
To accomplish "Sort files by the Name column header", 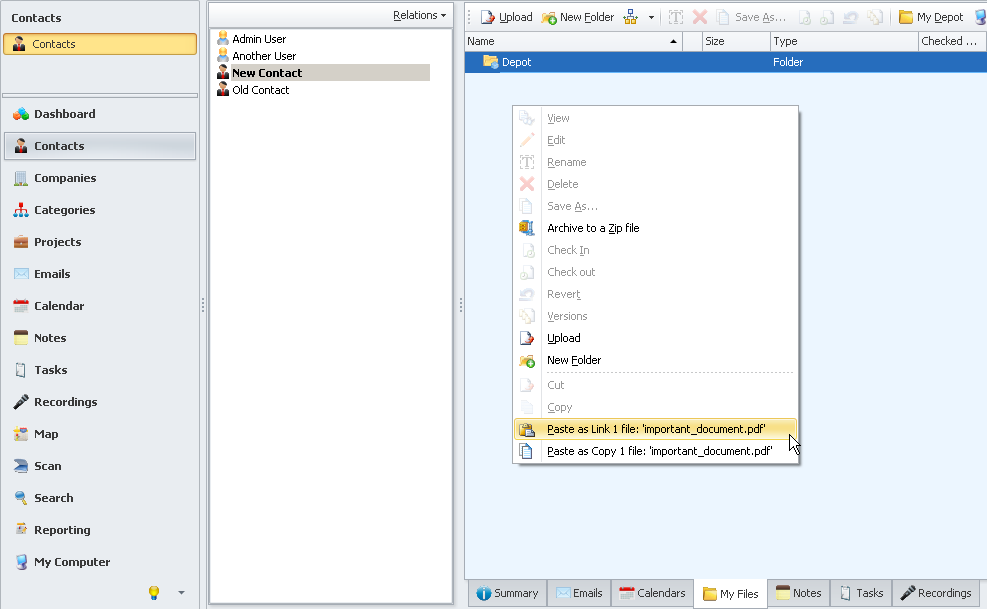I will coord(572,41).
